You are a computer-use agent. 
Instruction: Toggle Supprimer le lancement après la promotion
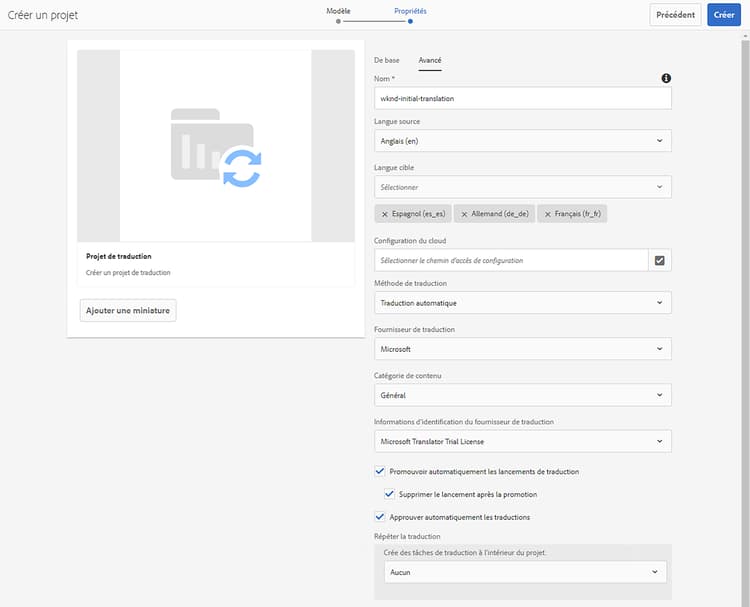[x=389, y=494]
